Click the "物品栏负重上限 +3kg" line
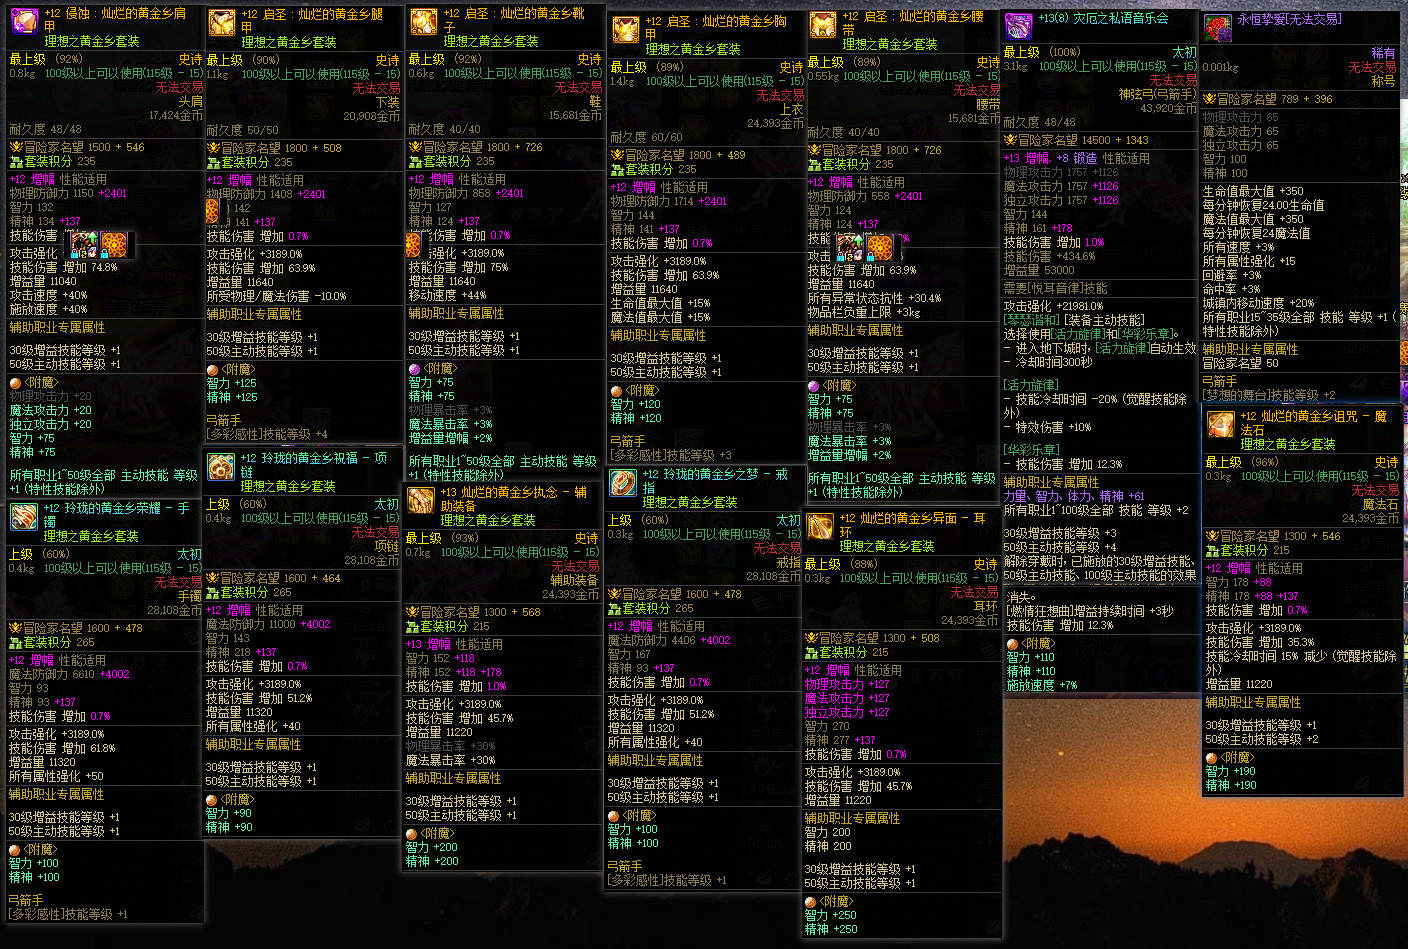Screen dimensions: 1408x949 864,312
